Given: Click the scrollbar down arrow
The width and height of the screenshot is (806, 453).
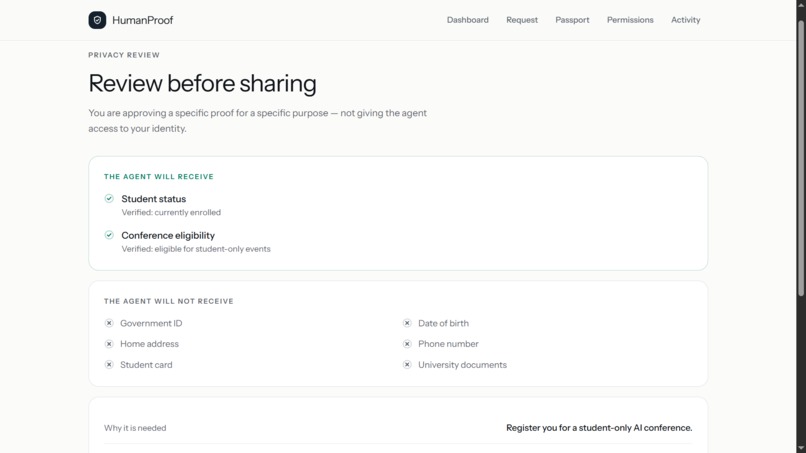Looking at the screenshot, I should point(801,449).
